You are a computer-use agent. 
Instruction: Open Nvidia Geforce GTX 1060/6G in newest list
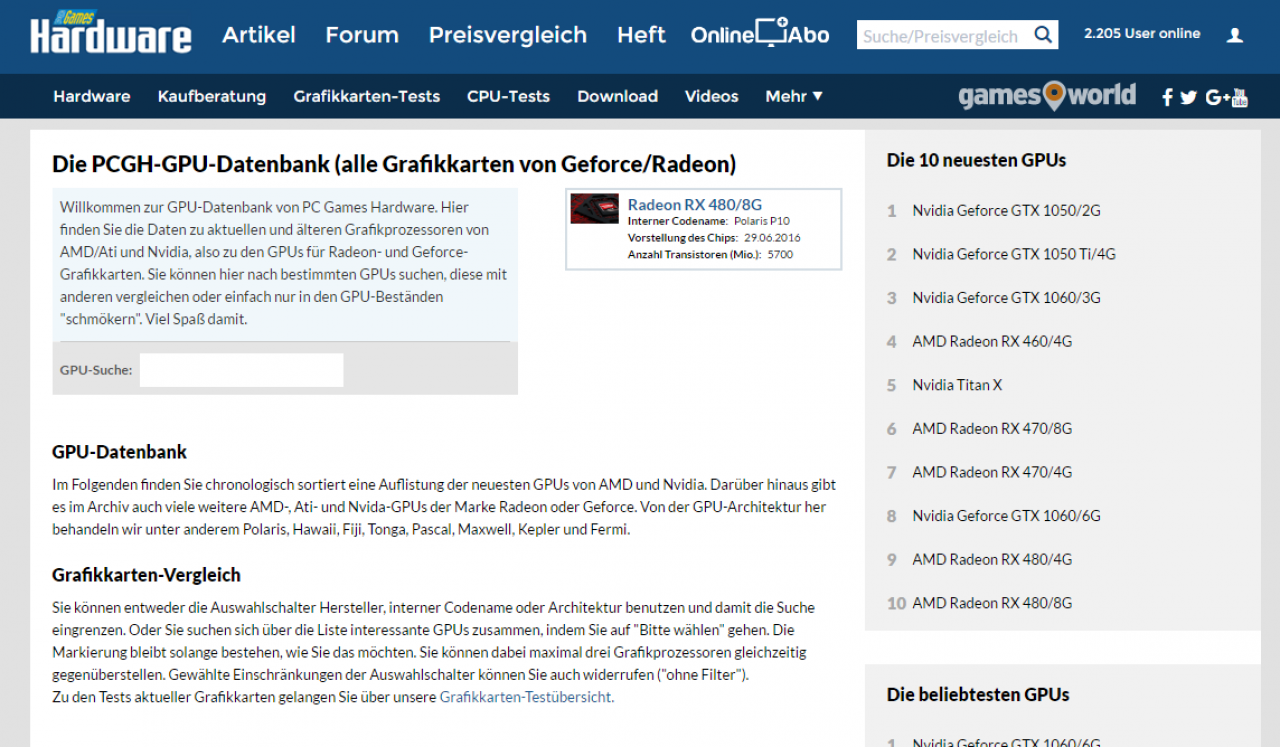(1006, 516)
